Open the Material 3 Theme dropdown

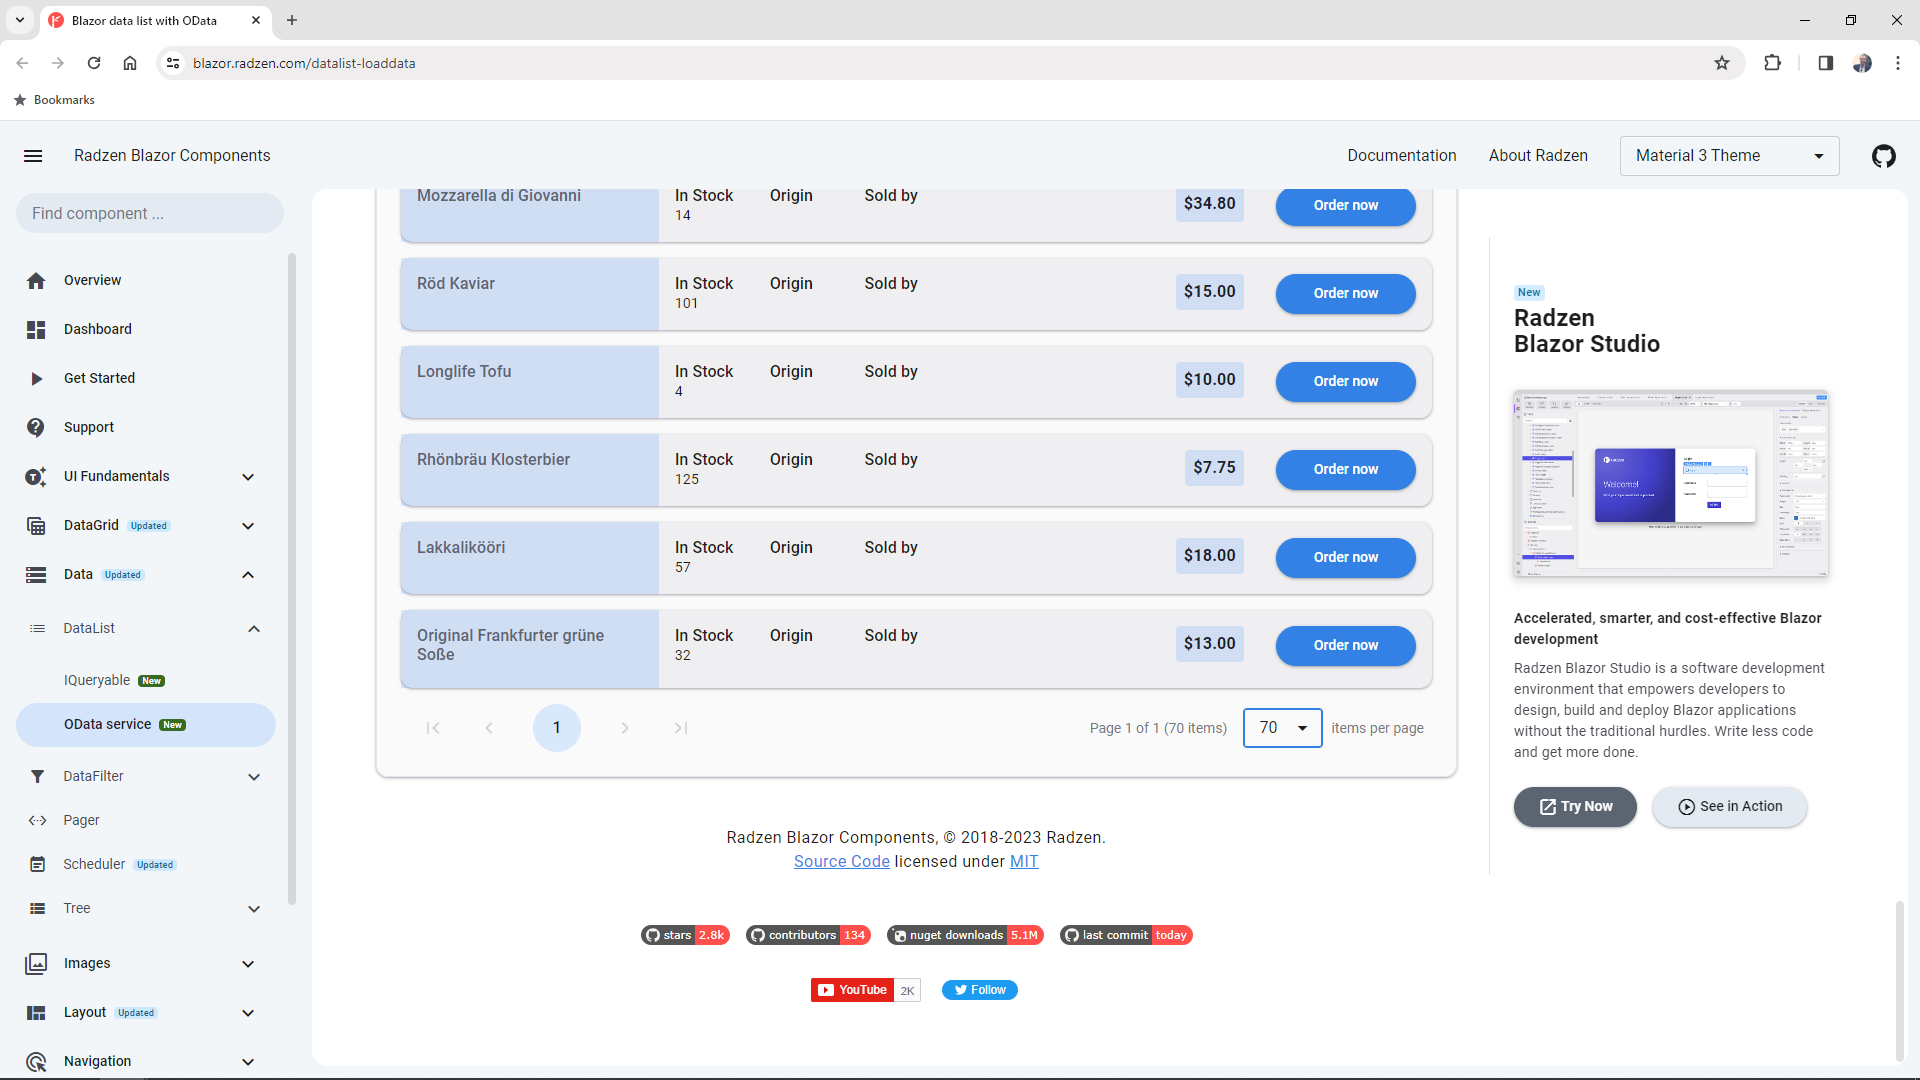pyautogui.click(x=1729, y=156)
